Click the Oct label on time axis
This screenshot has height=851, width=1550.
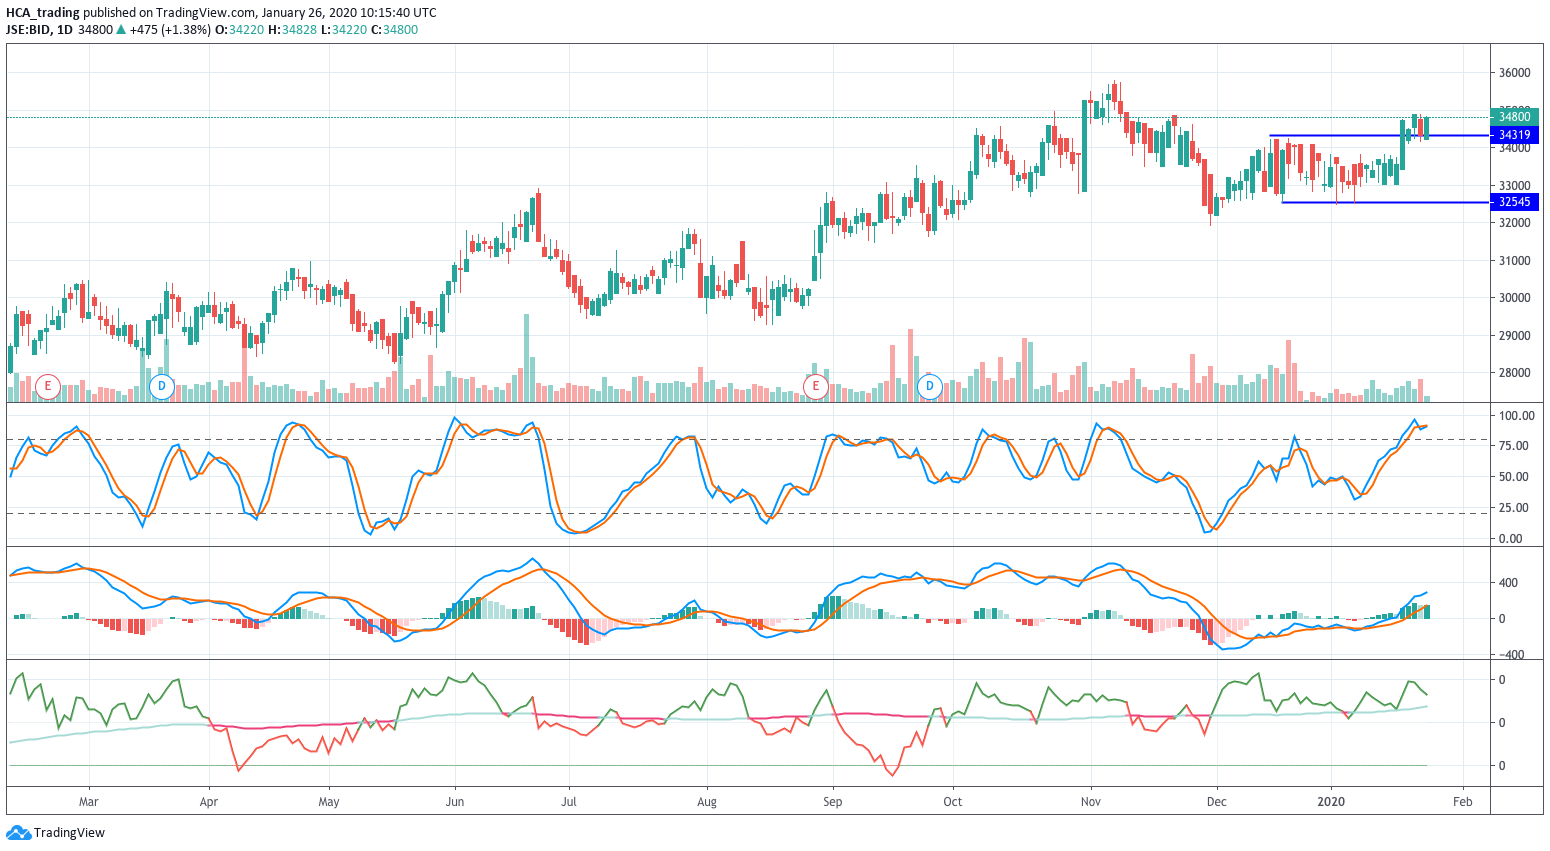(x=953, y=802)
